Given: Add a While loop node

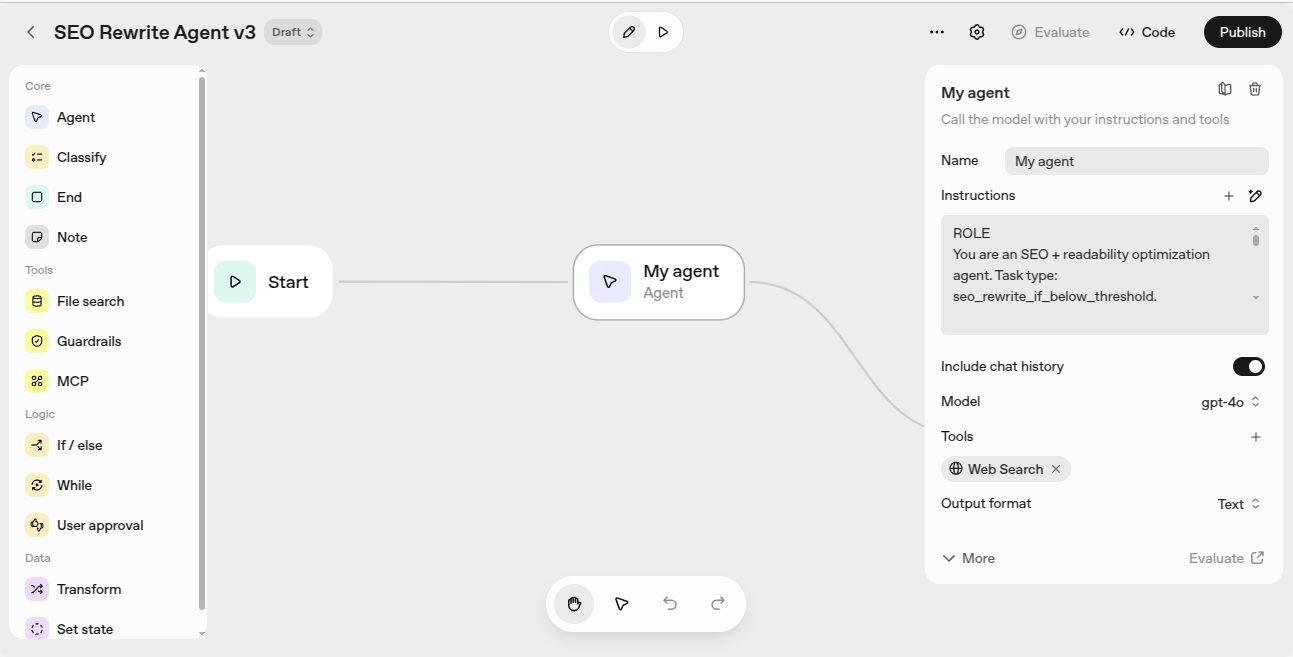Looking at the screenshot, I should (x=73, y=485).
